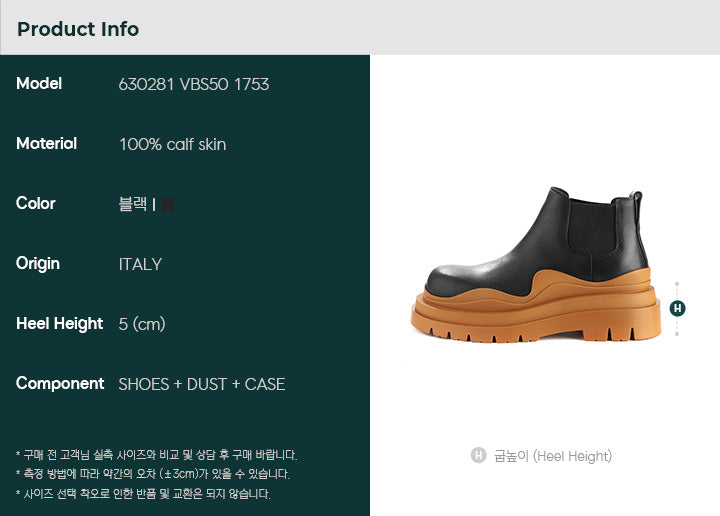Viewport: 720px width, 516px height.
Task: Select the ITALY origin value
Action: 140,264
